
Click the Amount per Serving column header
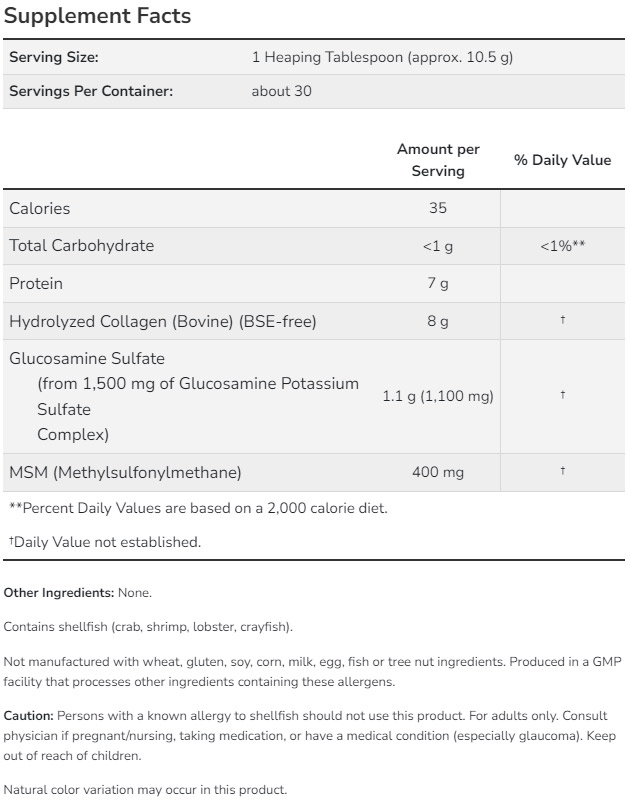click(x=438, y=160)
